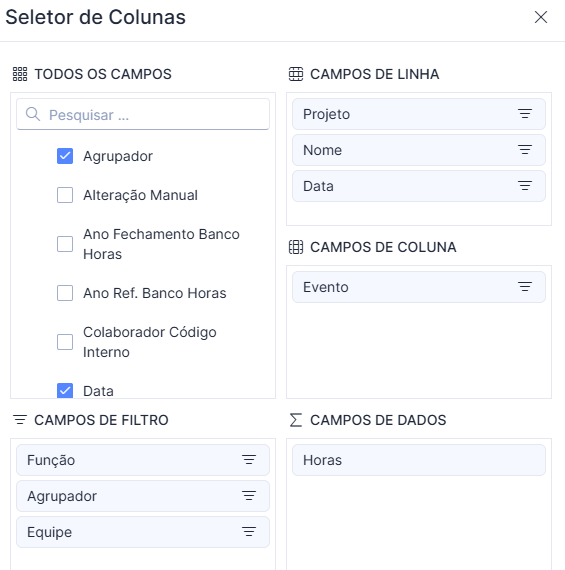Select the Equipe filter field item
This screenshot has width=565, height=570.
[143, 532]
